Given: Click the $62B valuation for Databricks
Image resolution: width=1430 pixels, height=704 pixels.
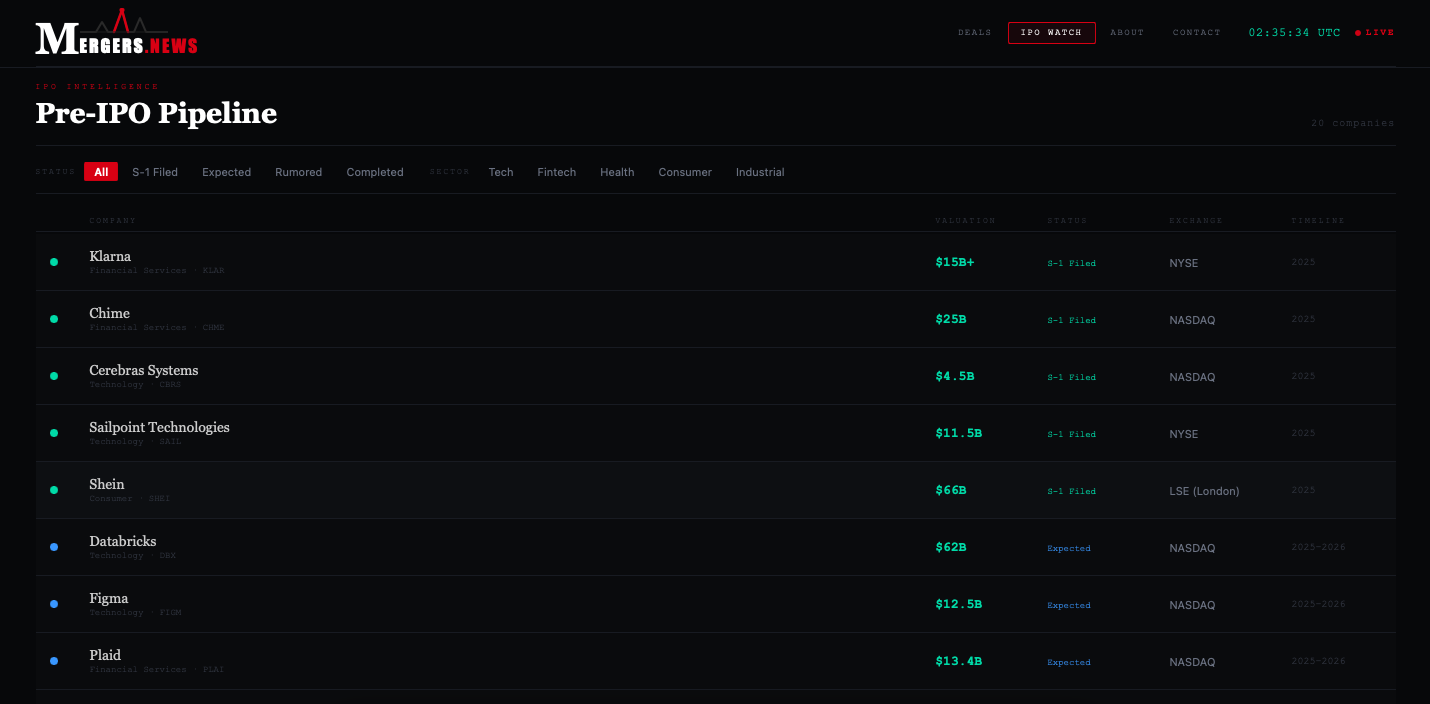Looking at the screenshot, I should [951, 547].
